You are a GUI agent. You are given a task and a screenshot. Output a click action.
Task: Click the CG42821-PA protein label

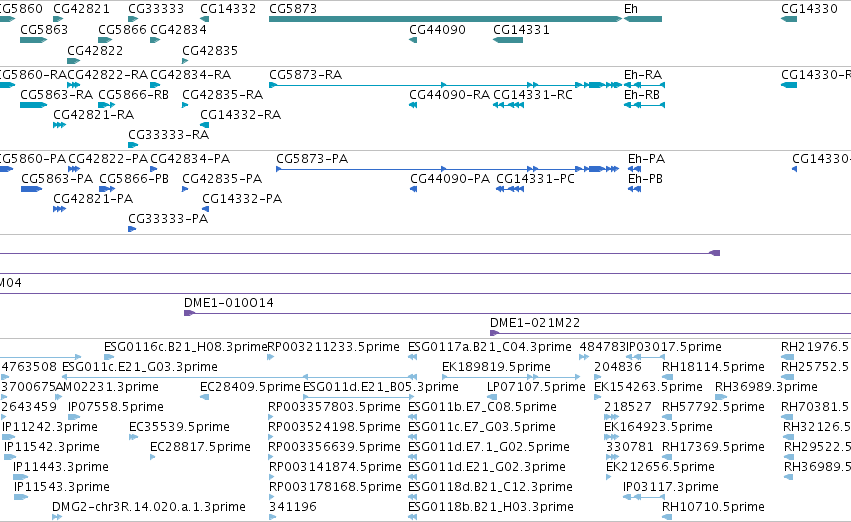point(93,199)
